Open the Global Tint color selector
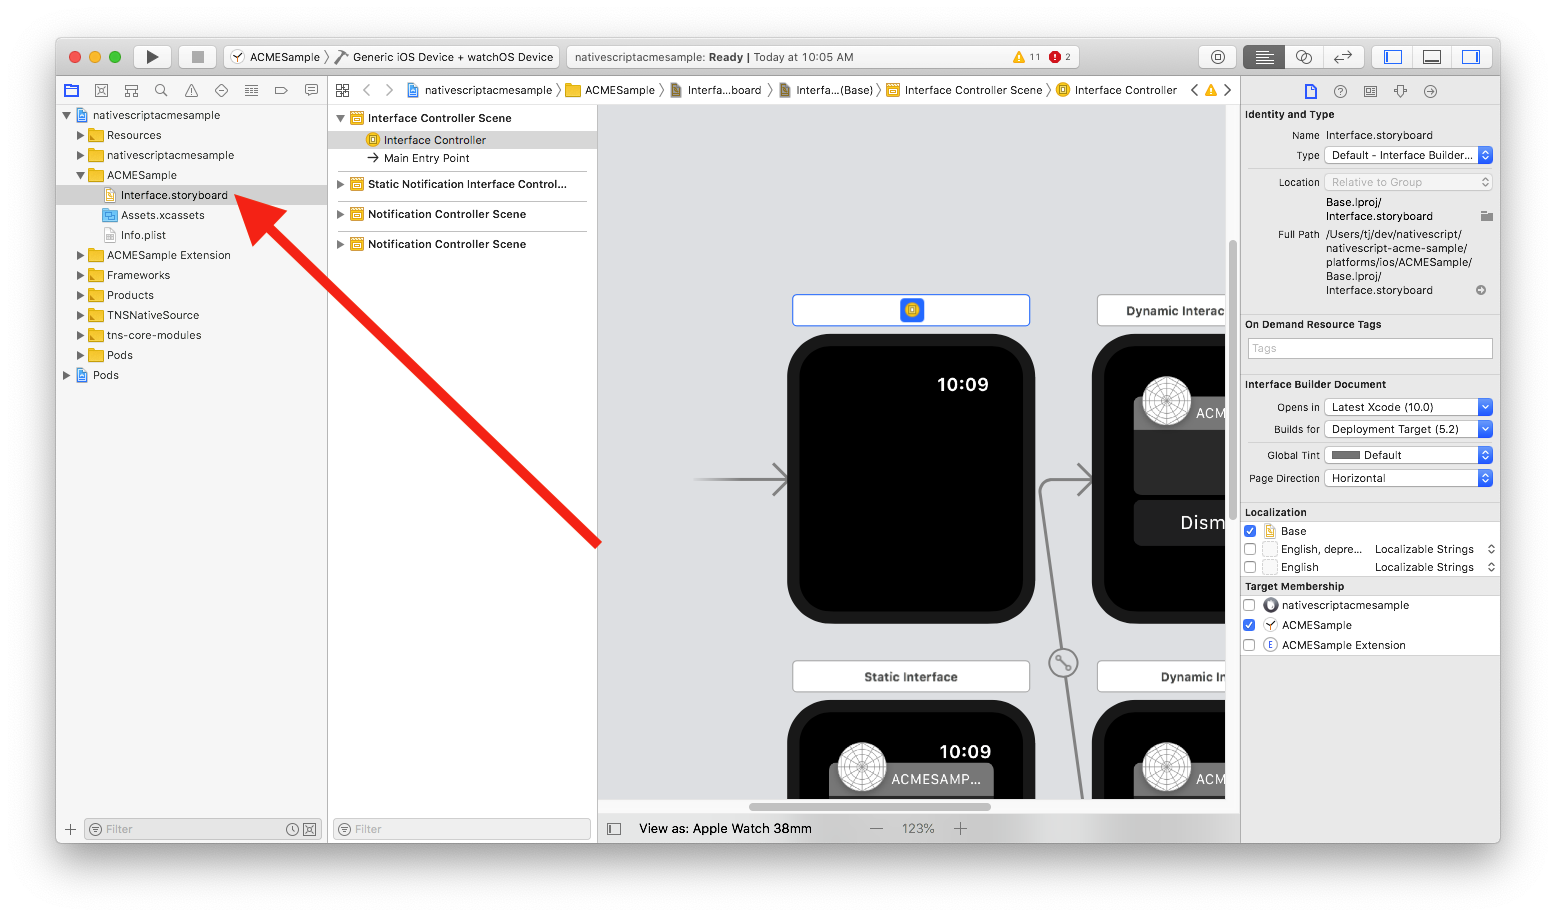 [1407, 455]
